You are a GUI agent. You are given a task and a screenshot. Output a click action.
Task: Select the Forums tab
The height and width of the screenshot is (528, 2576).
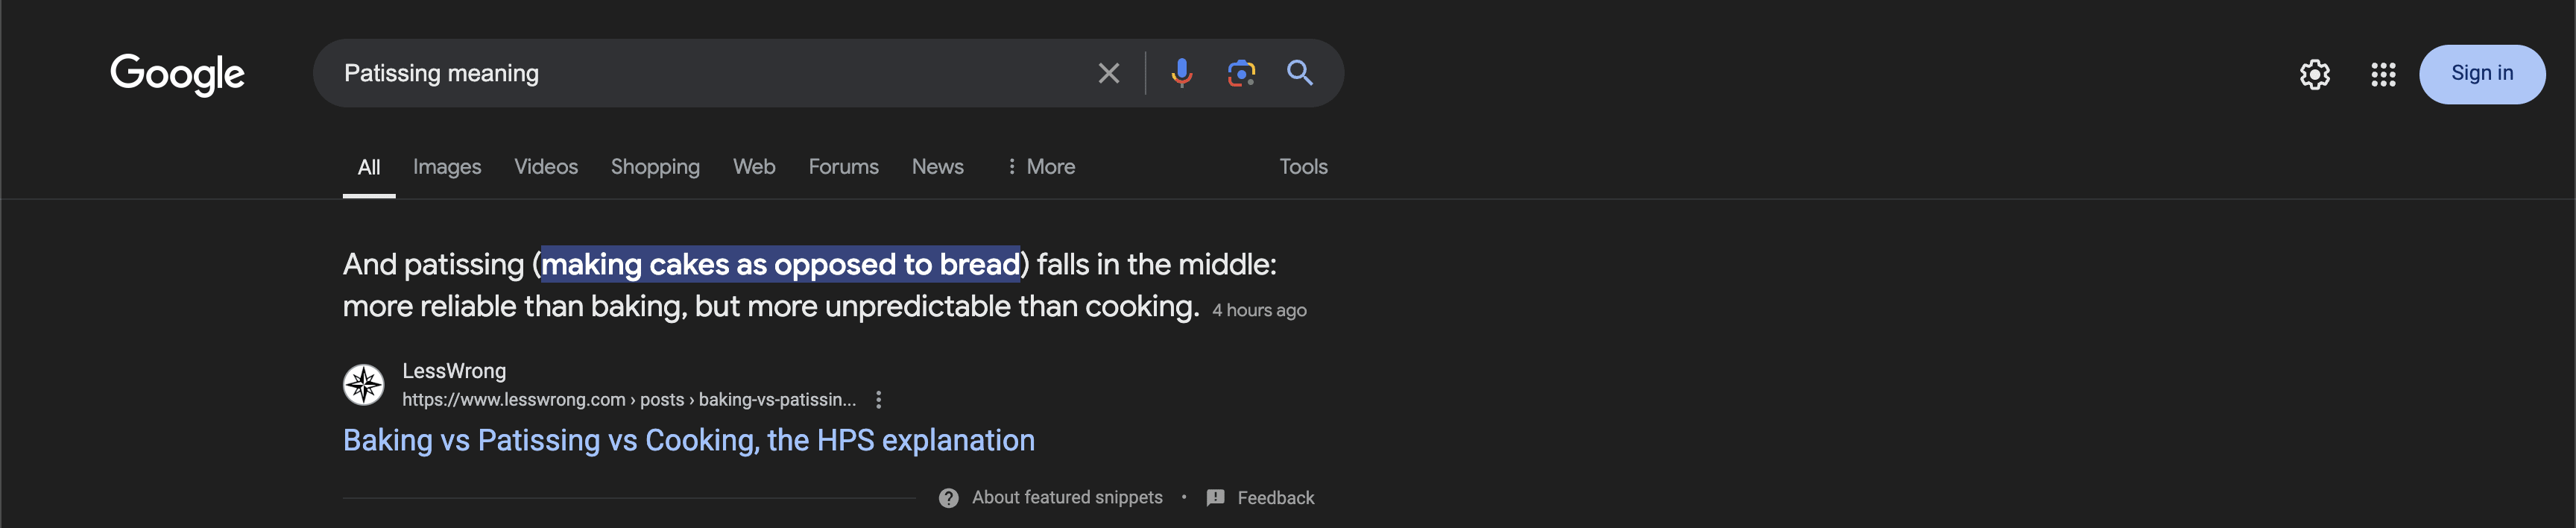coord(843,167)
